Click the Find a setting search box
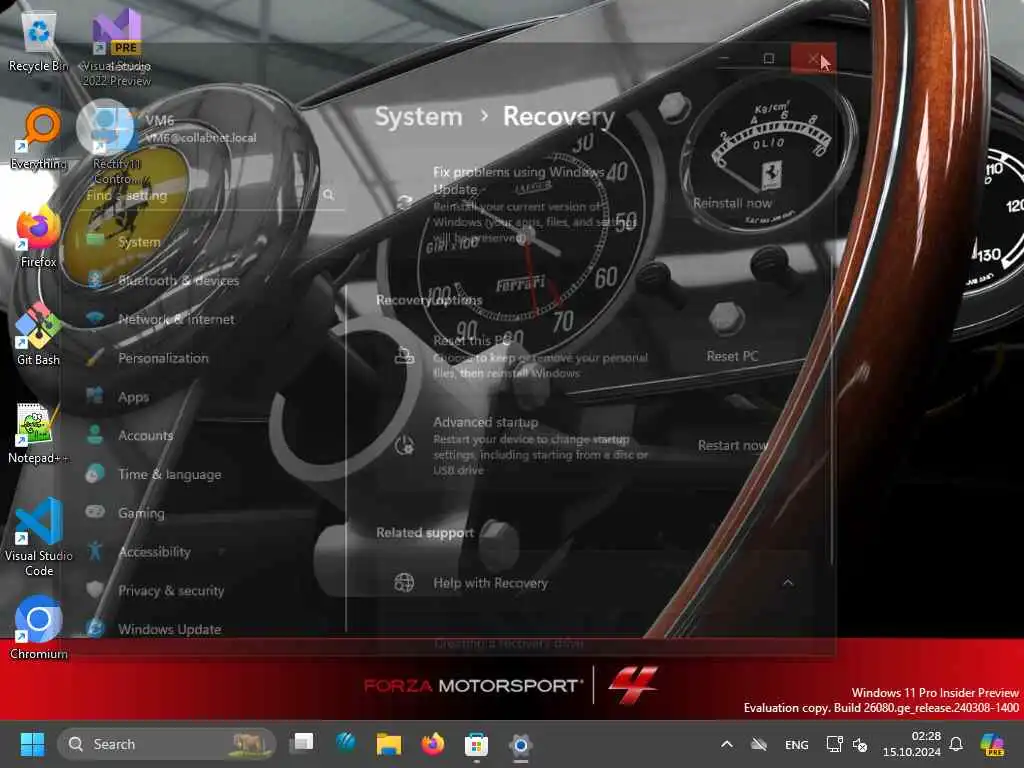1024x768 pixels. point(211,195)
